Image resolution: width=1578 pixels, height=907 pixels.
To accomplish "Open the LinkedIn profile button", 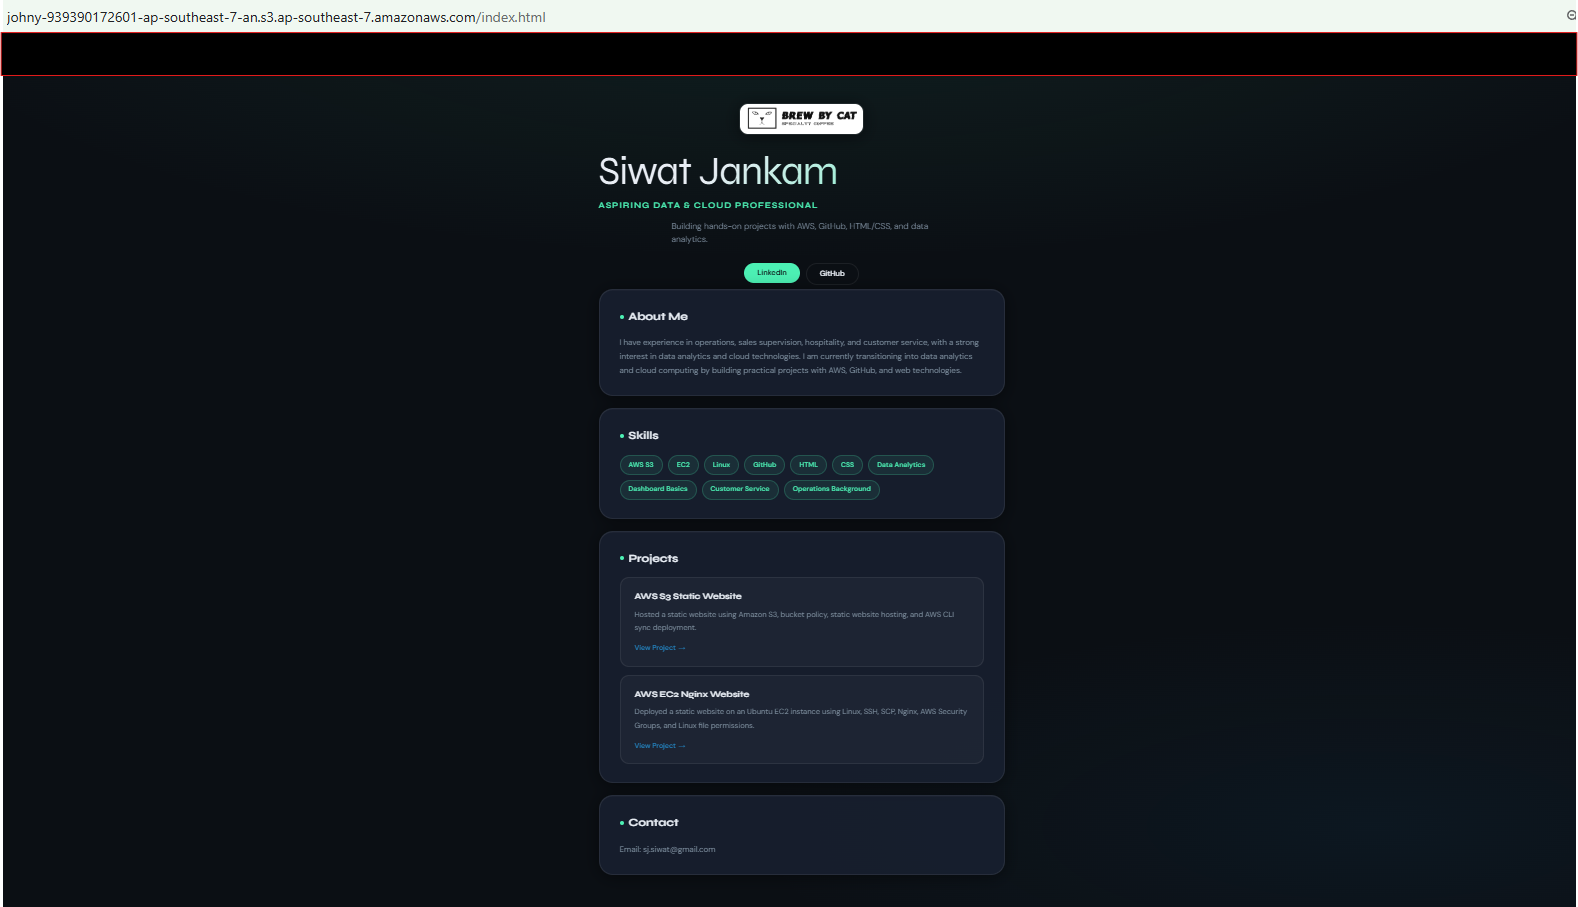I will point(772,273).
